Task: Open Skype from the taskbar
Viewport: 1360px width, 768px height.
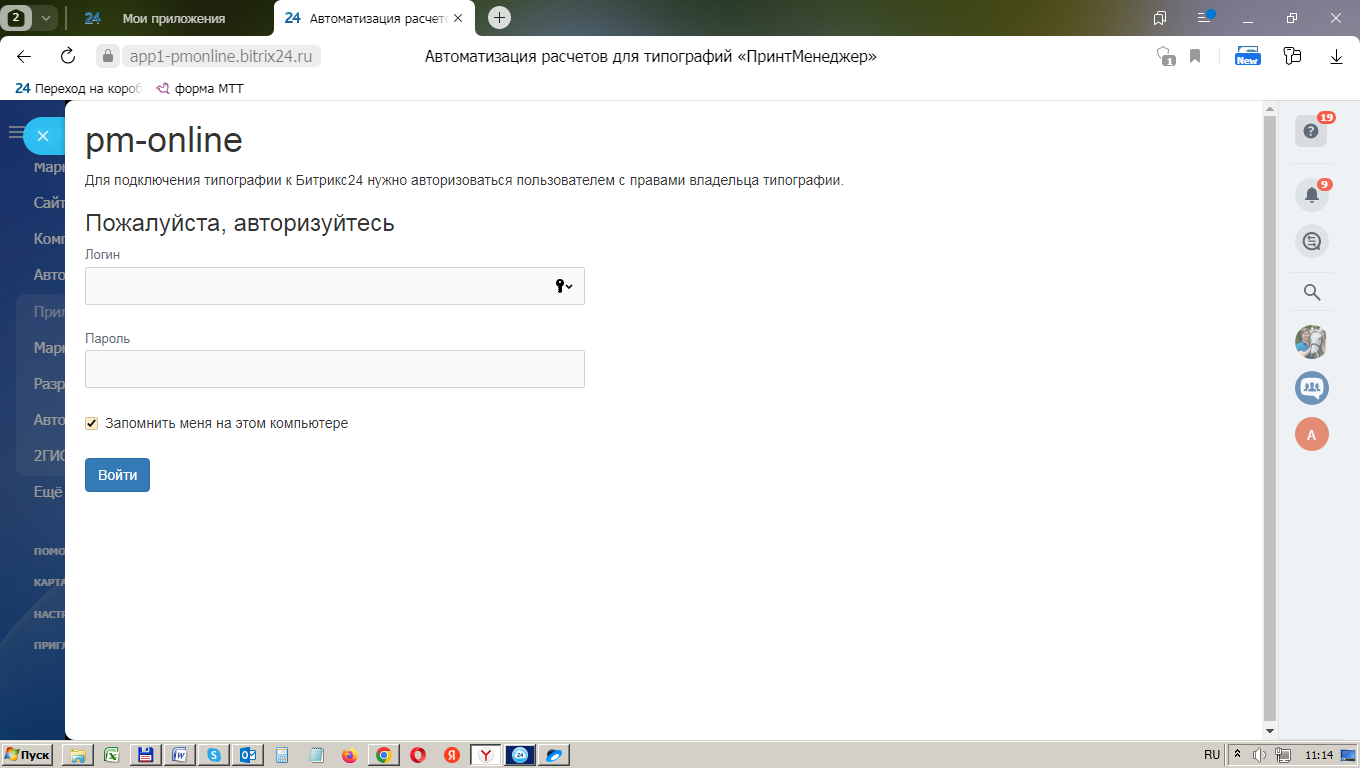Action: 213,756
